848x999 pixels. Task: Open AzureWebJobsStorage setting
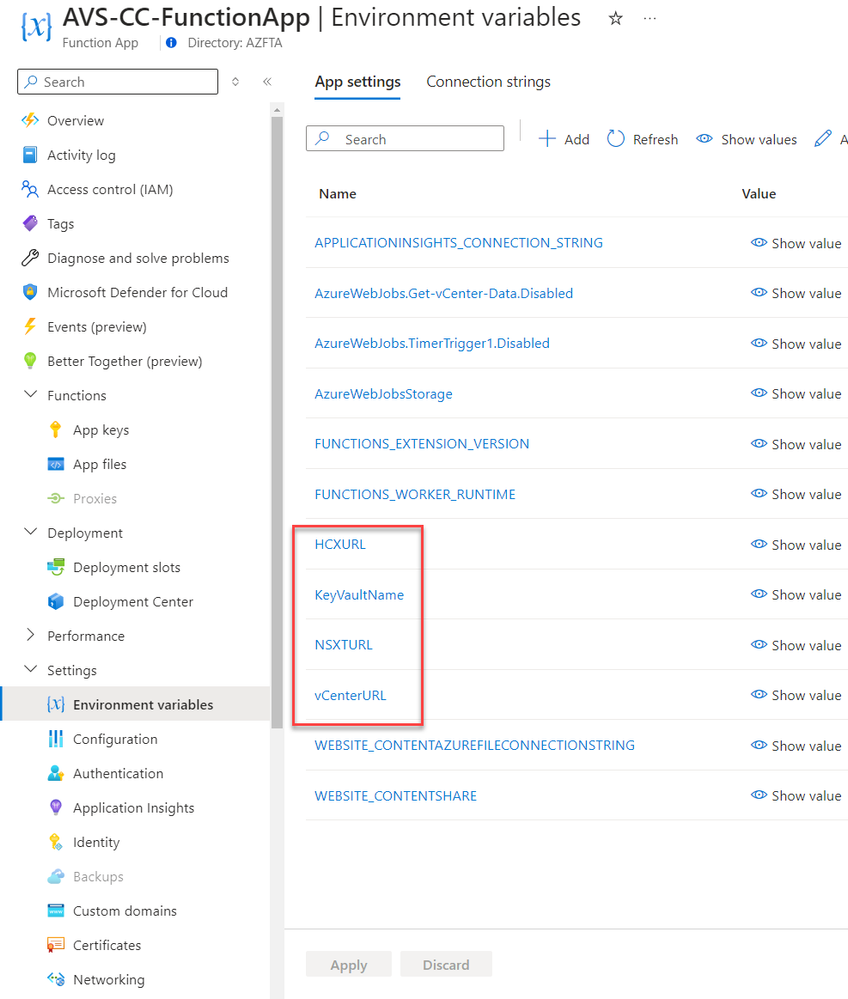(x=384, y=394)
